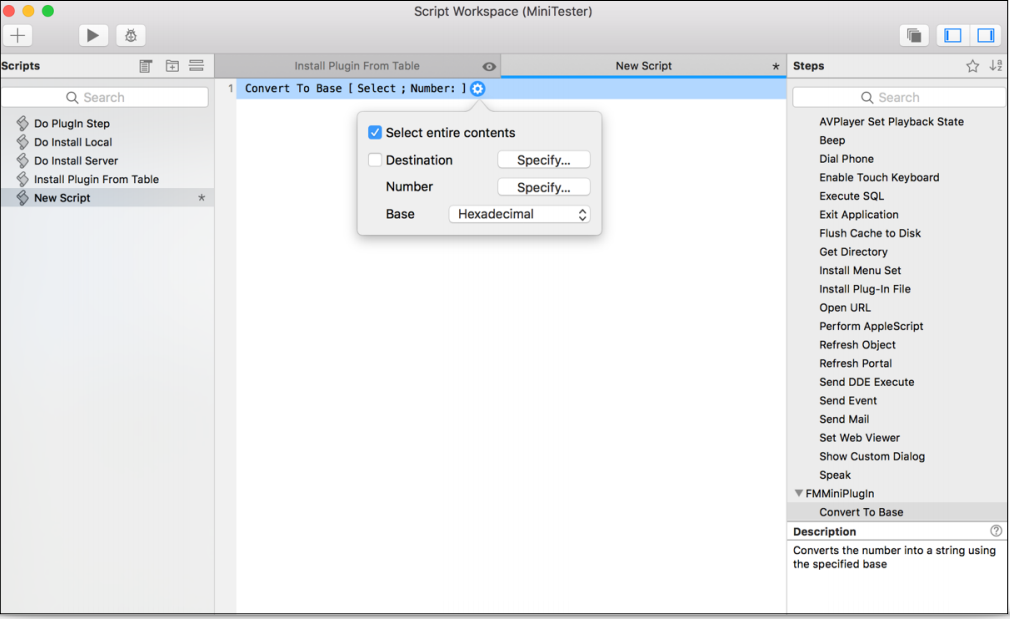Toggle the right Steps pane visibility
Image resolution: width=1010 pixels, height=619 pixels.
pyautogui.click(x=986, y=35)
